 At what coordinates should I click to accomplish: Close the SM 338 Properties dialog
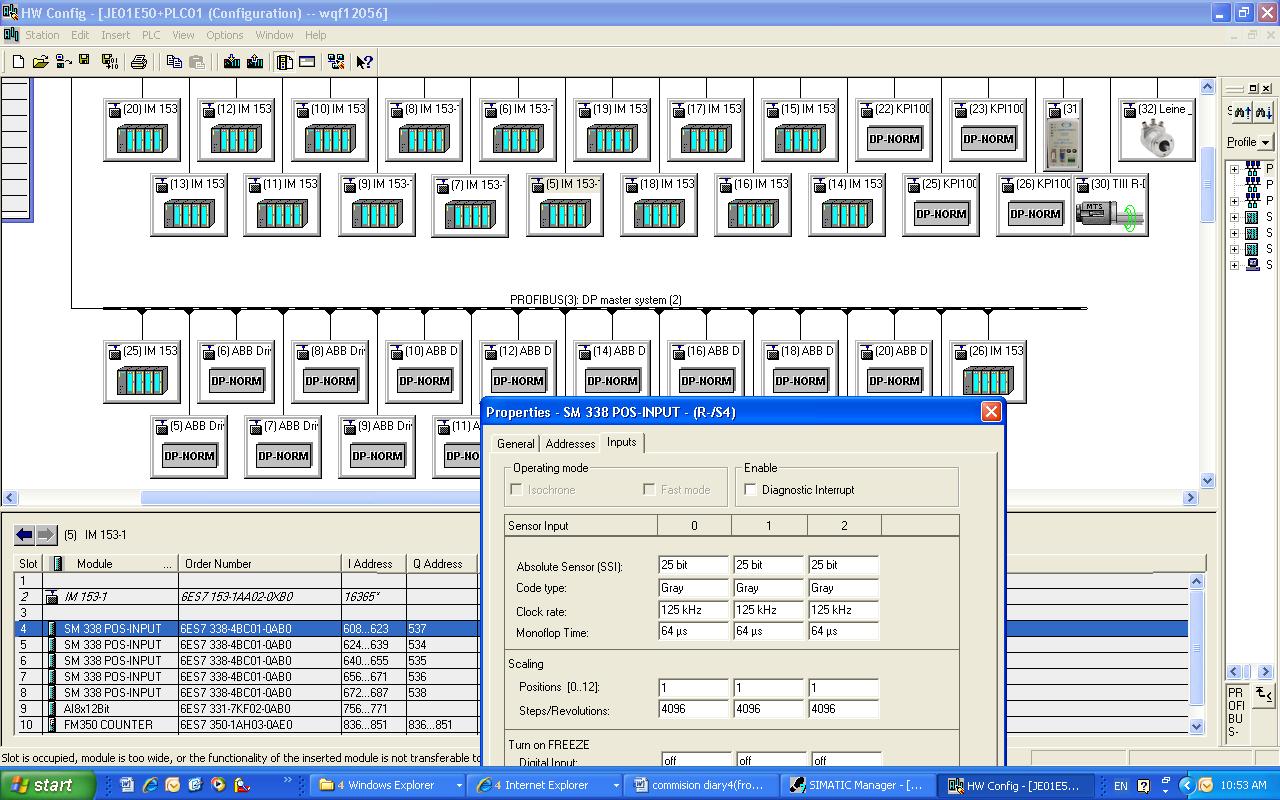(991, 412)
